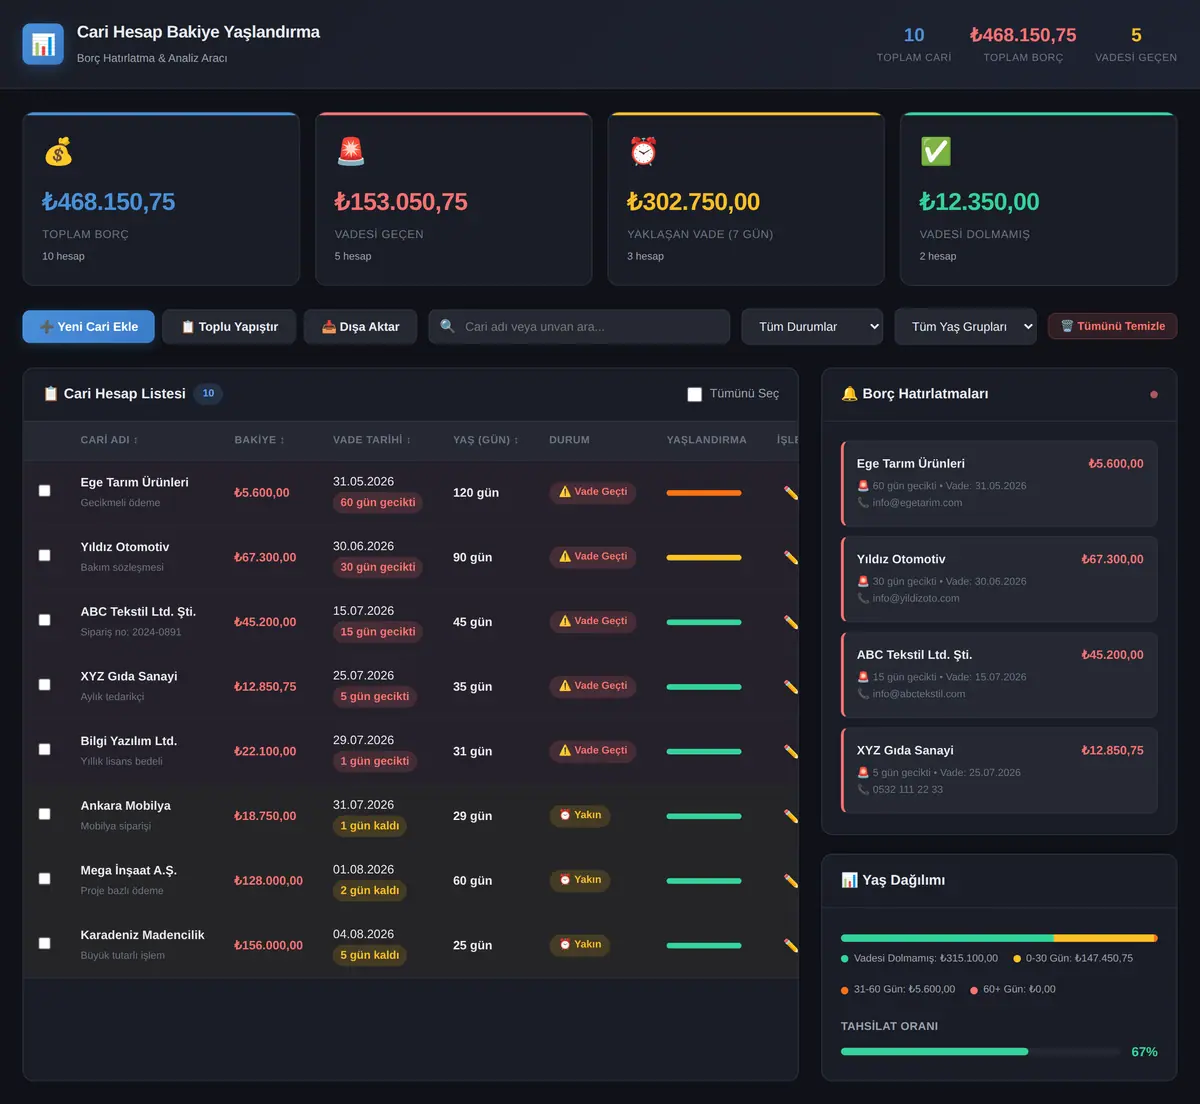
Task: Tick the Yıldız Otomotiv row checkbox
Action: [x=44, y=555]
